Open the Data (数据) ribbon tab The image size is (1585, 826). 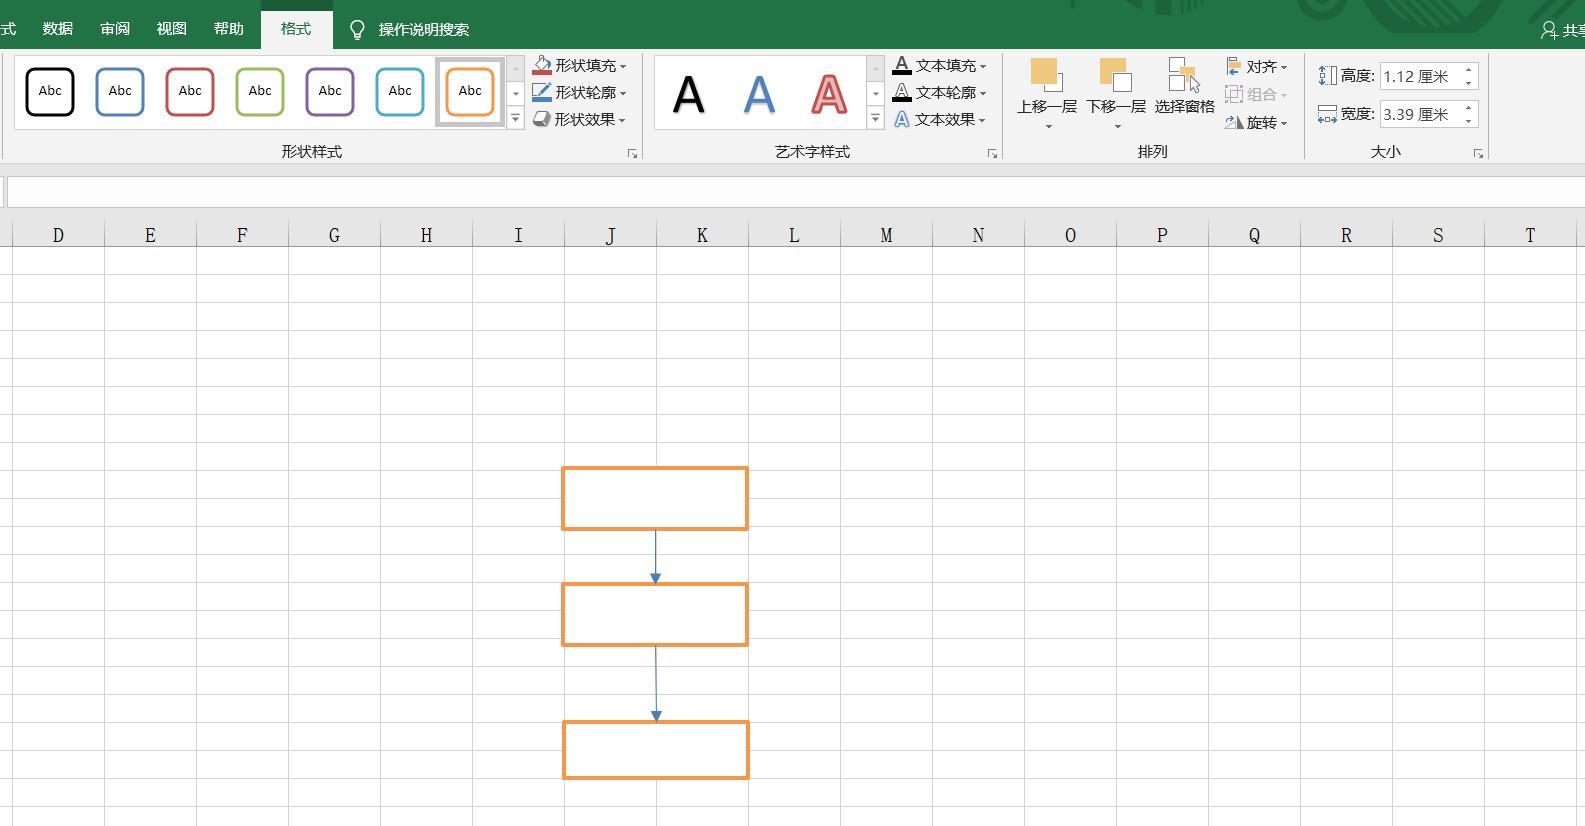click(58, 29)
